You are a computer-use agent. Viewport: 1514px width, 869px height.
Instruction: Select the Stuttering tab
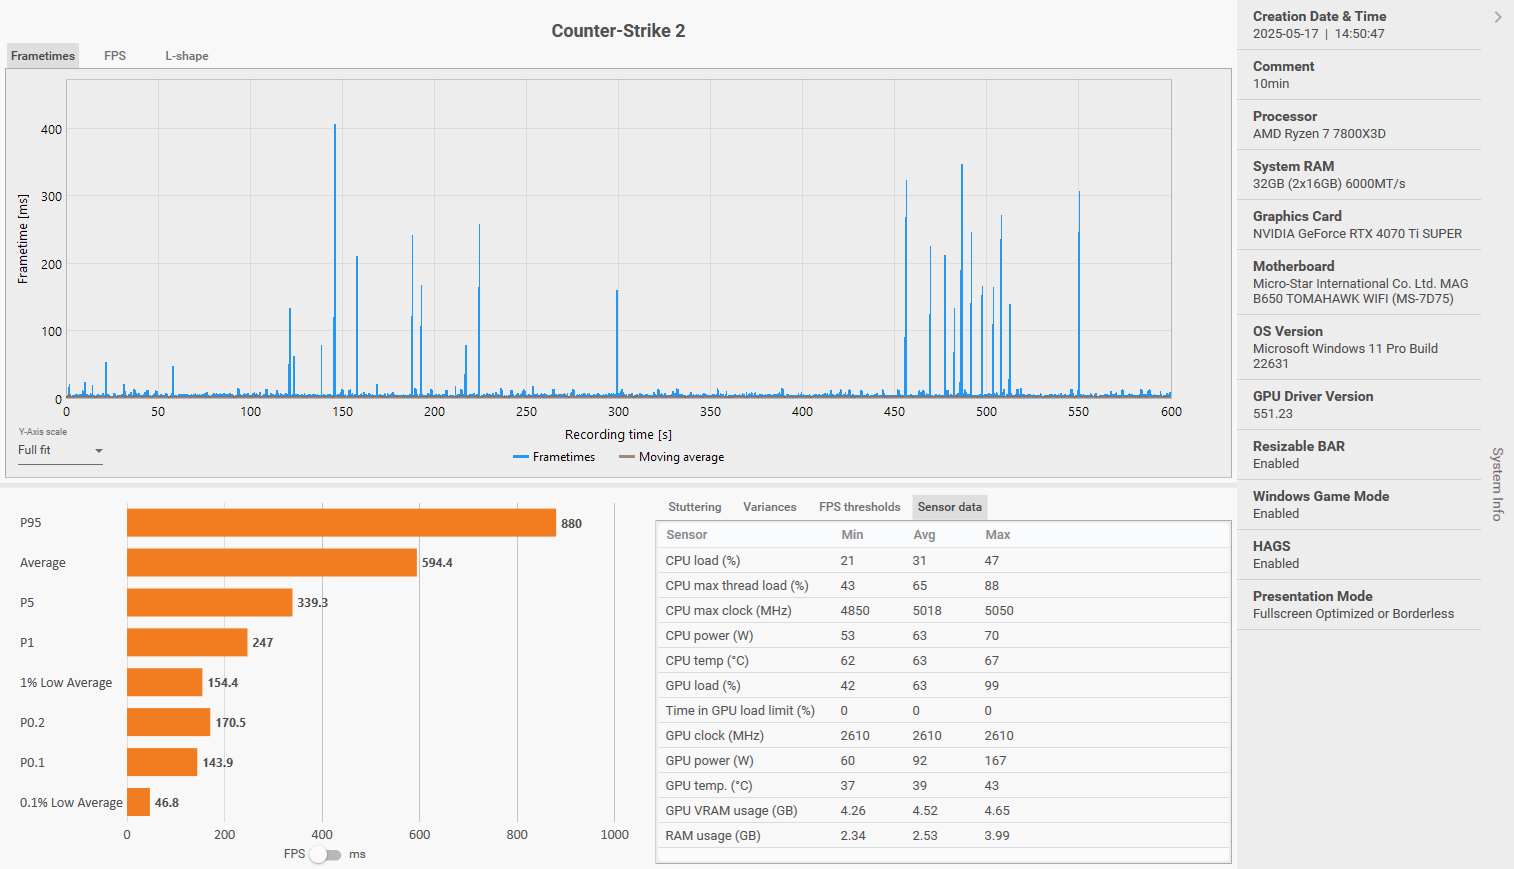[694, 507]
